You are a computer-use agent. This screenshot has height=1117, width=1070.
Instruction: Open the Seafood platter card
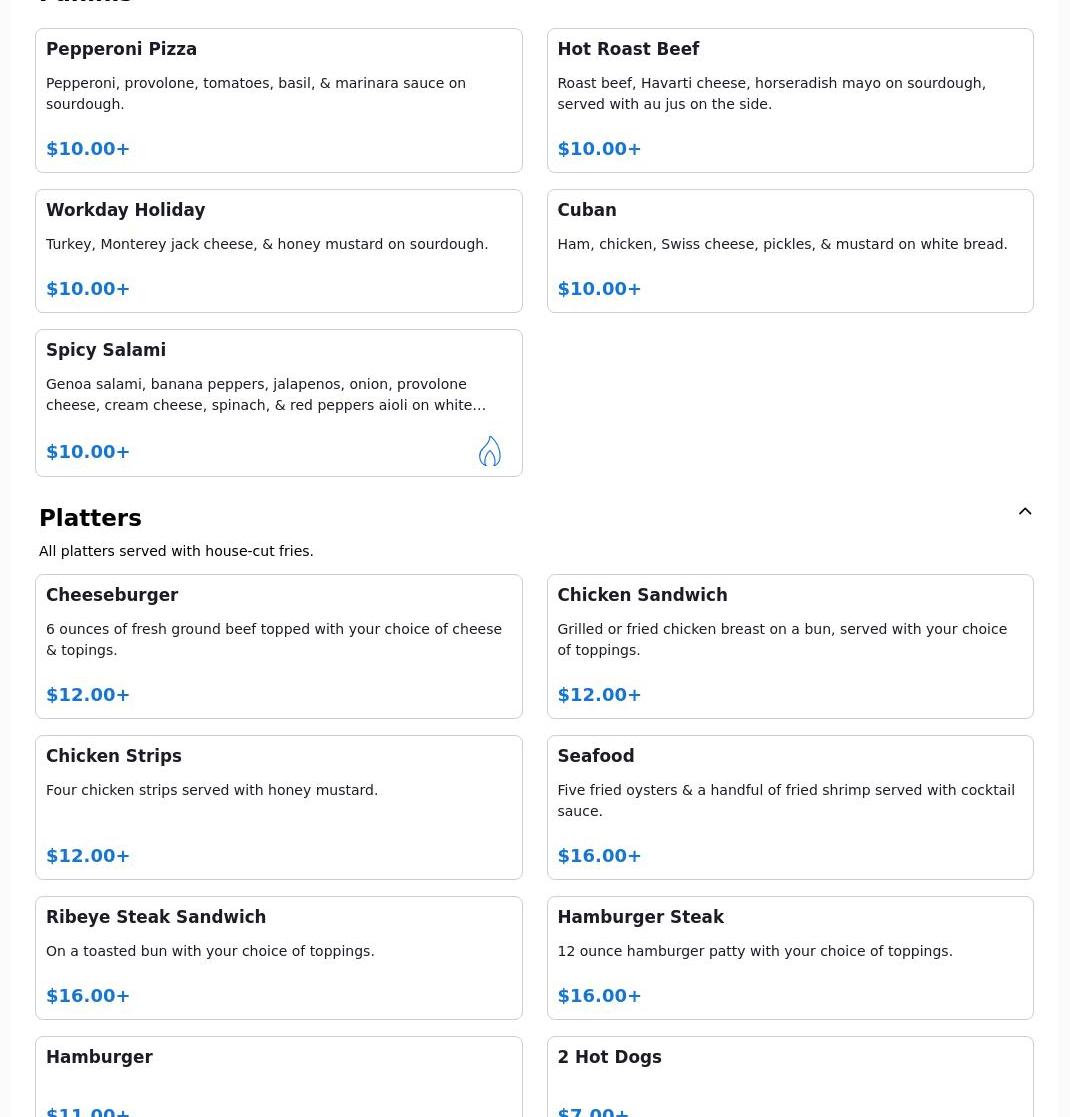pos(789,807)
